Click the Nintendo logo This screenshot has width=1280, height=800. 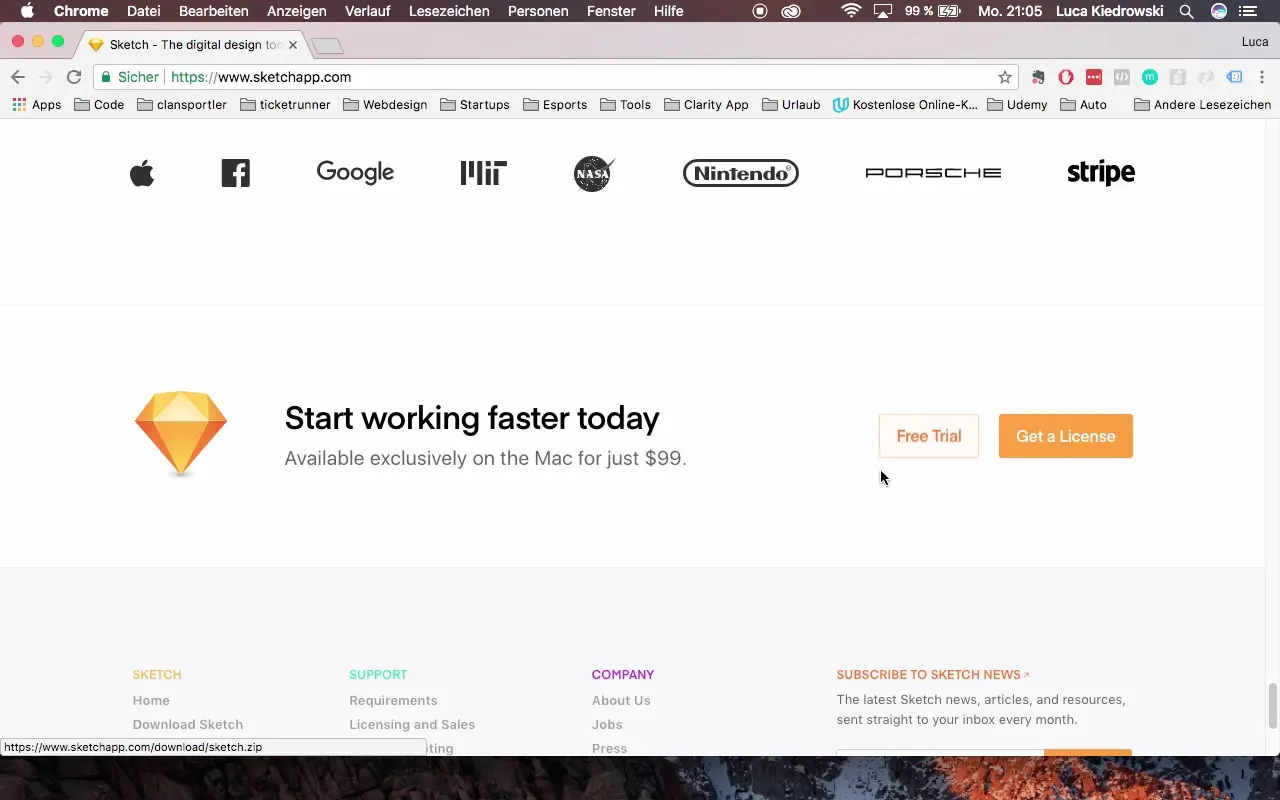click(x=741, y=173)
